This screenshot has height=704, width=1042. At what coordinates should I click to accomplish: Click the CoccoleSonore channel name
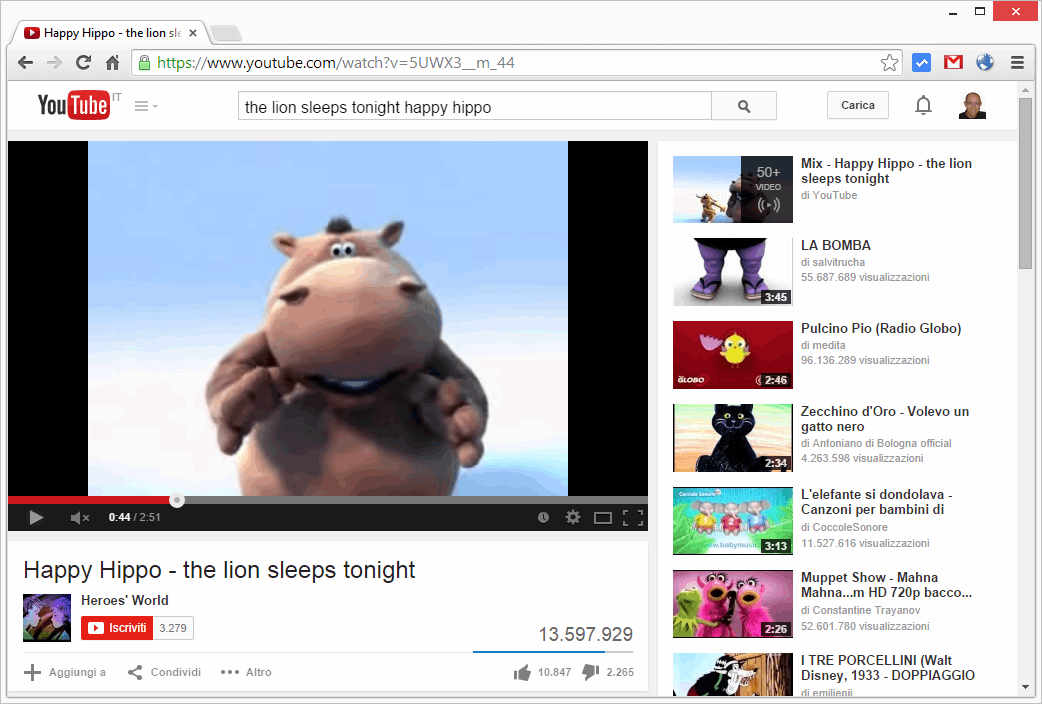pos(850,527)
